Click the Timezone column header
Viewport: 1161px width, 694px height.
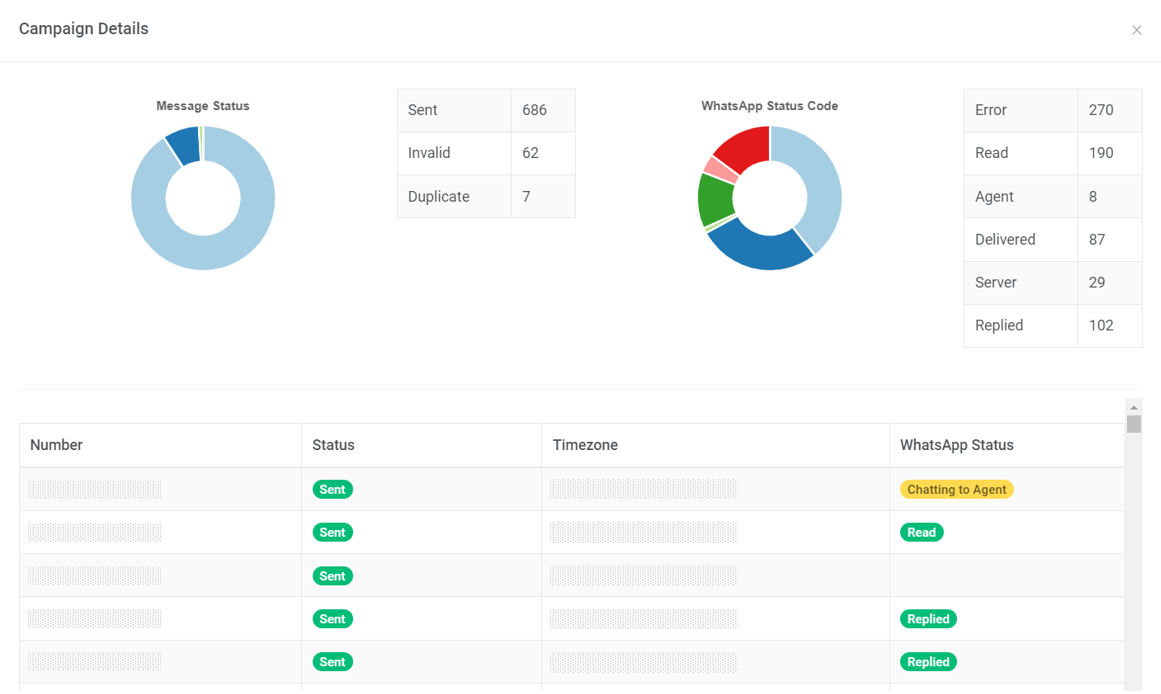[x=585, y=444]
